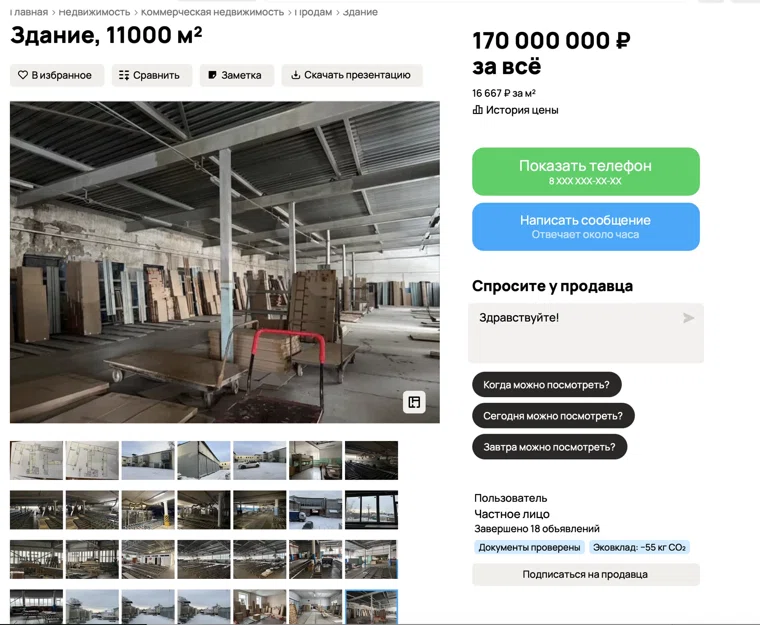Select highlighted last thumbnail in bottom row
Image resolution: width=760 pixels, height=625 pixels.
coord(371,607)
